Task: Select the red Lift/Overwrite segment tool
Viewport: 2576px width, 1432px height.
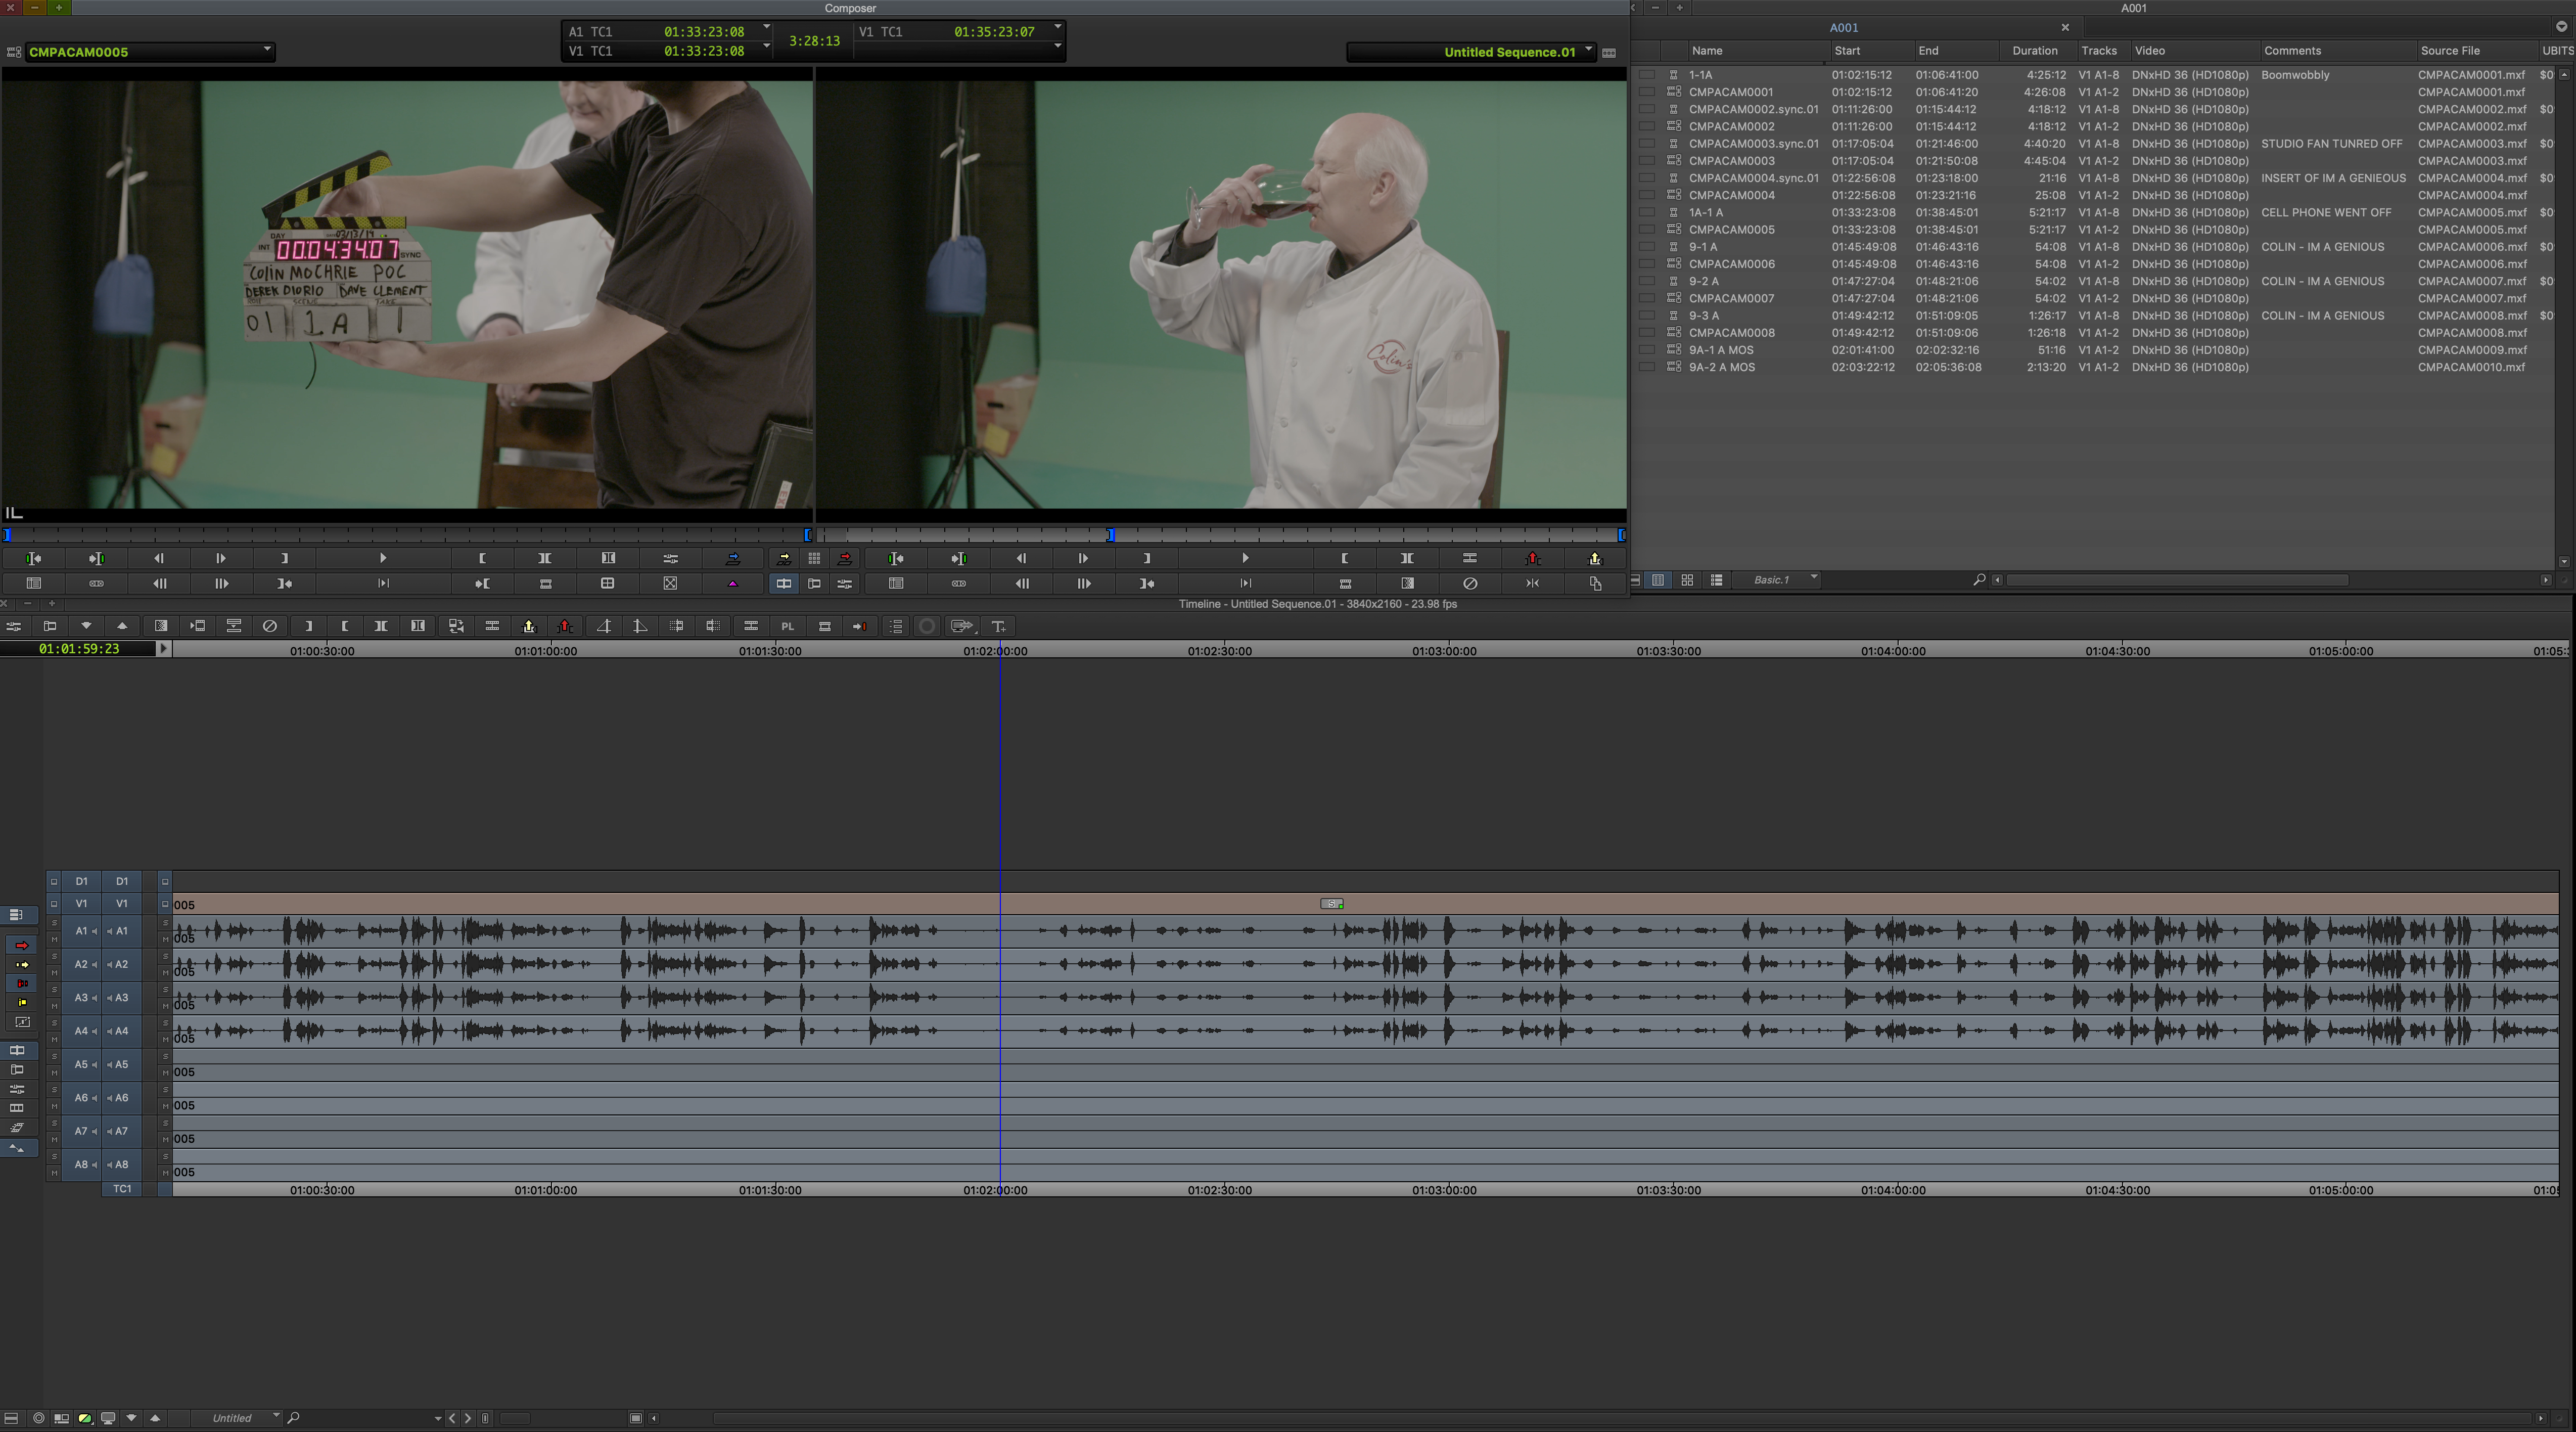Action: point(21,945)
